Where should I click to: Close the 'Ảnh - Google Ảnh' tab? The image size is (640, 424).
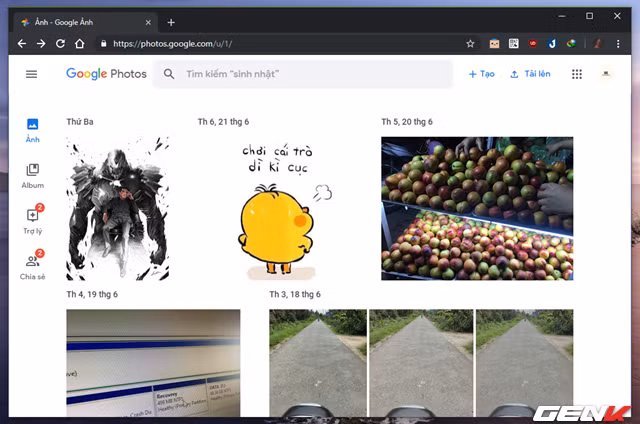click(x=148, y=22)
